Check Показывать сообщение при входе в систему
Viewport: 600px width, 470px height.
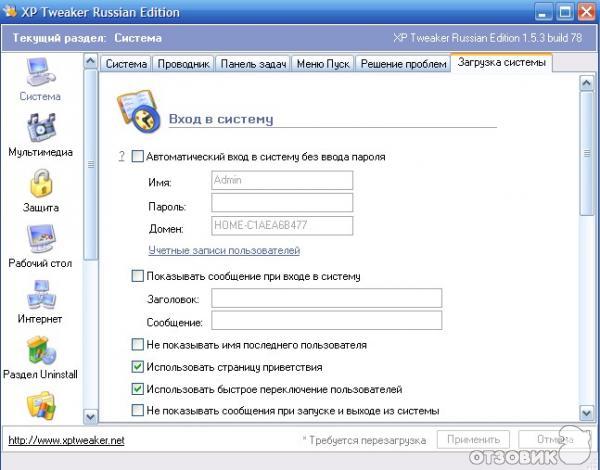(x=137, y=276)
